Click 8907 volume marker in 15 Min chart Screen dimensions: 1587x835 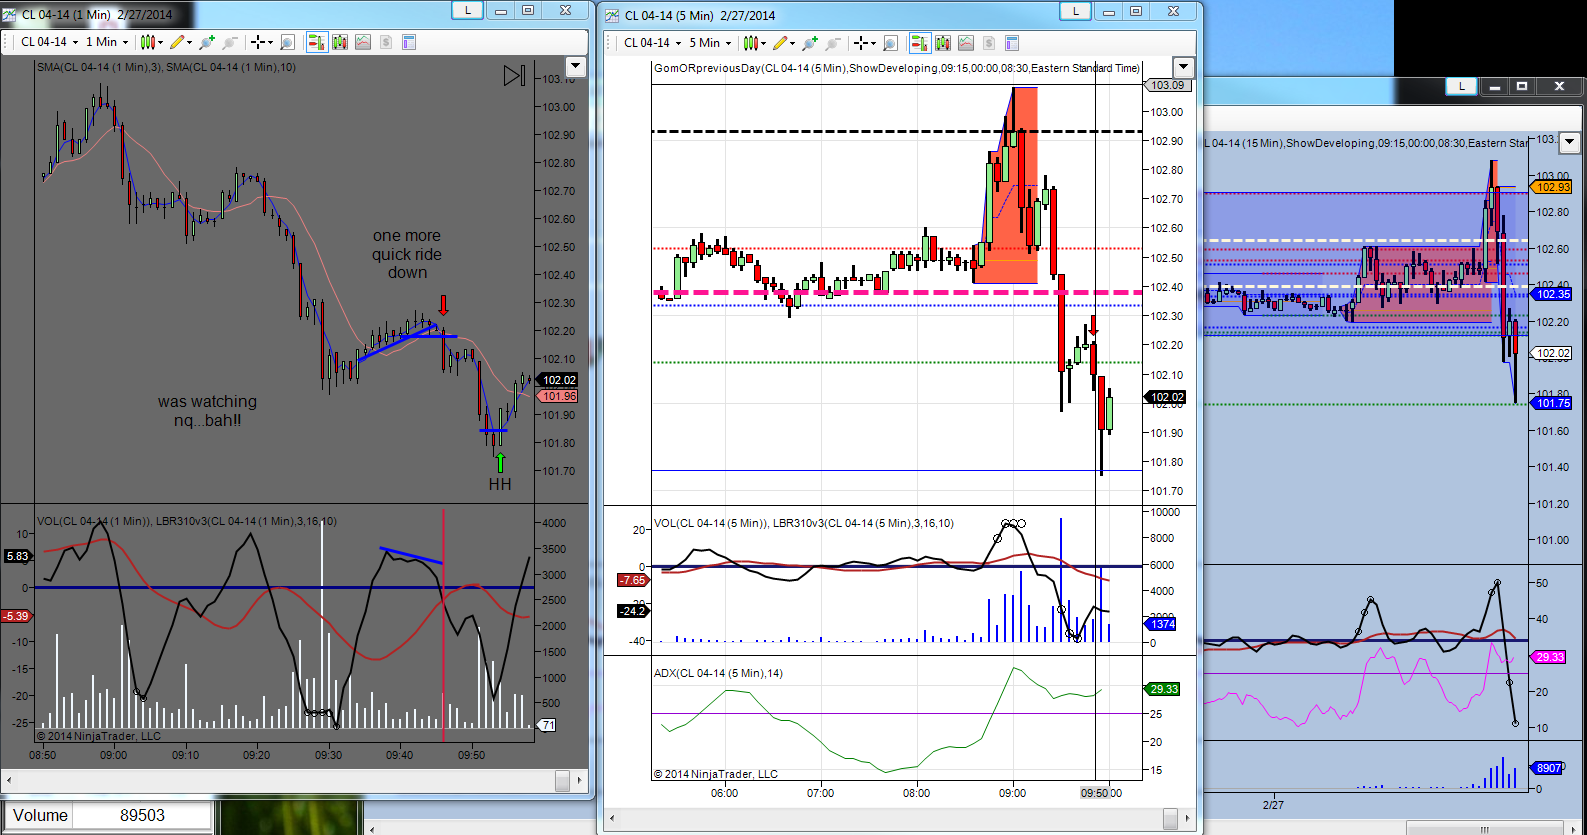point(1548,768)
